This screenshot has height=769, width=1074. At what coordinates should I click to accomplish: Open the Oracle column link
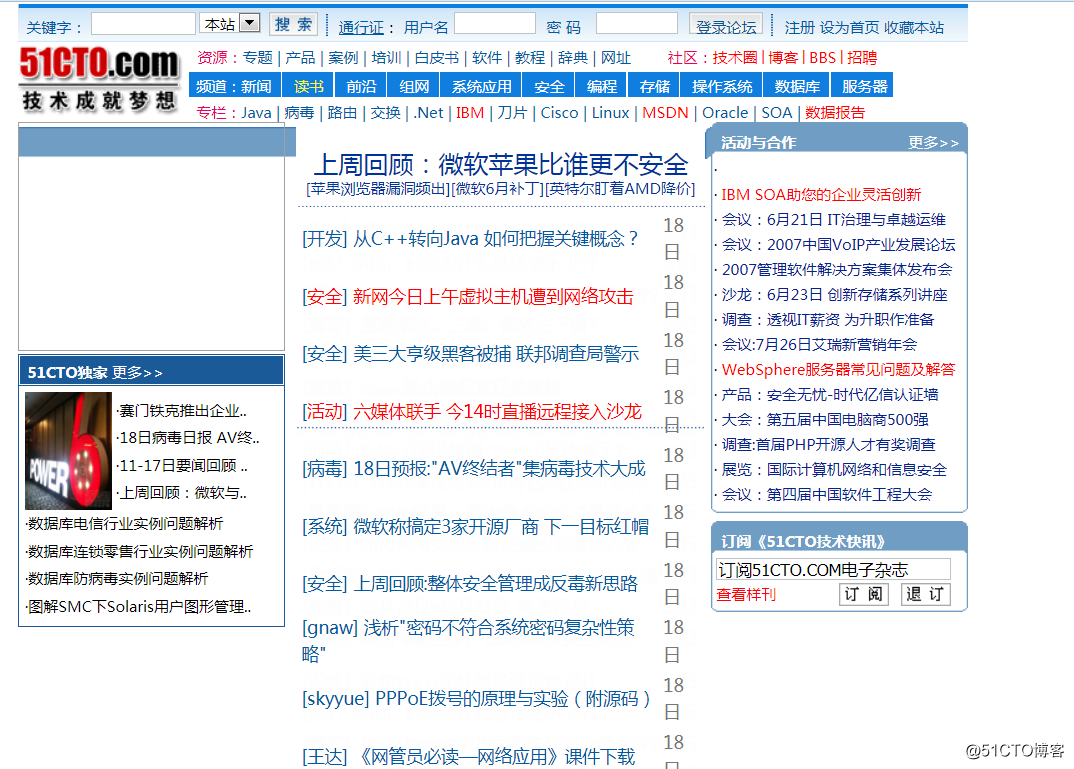pos(725,113)
